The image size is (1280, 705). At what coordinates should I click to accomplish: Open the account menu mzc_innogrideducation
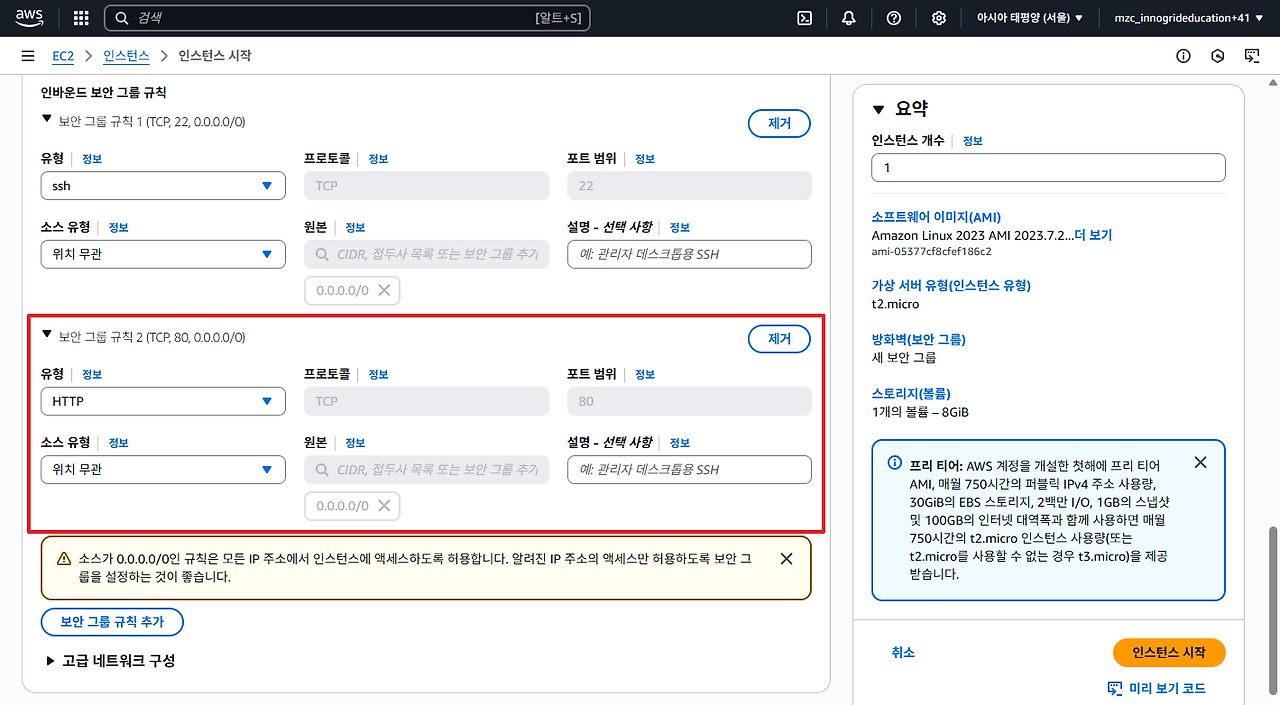(1189, 18)
